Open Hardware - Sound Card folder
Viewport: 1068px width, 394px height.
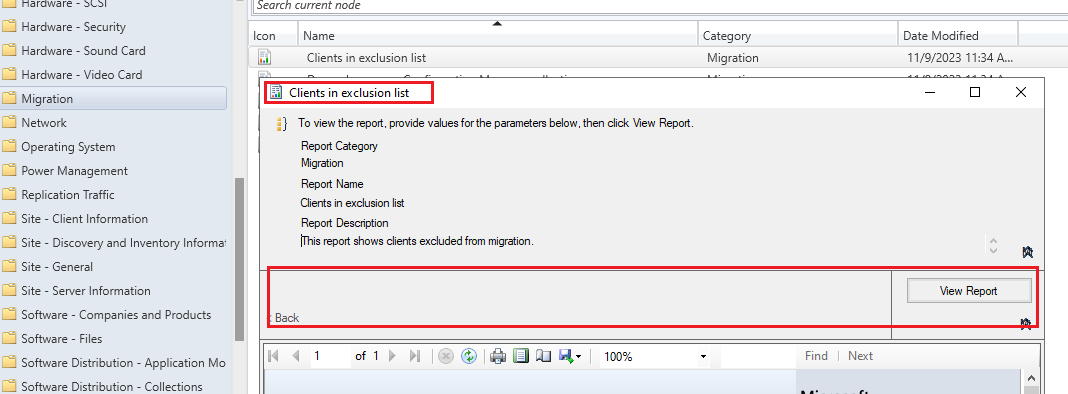click(83, 51)
